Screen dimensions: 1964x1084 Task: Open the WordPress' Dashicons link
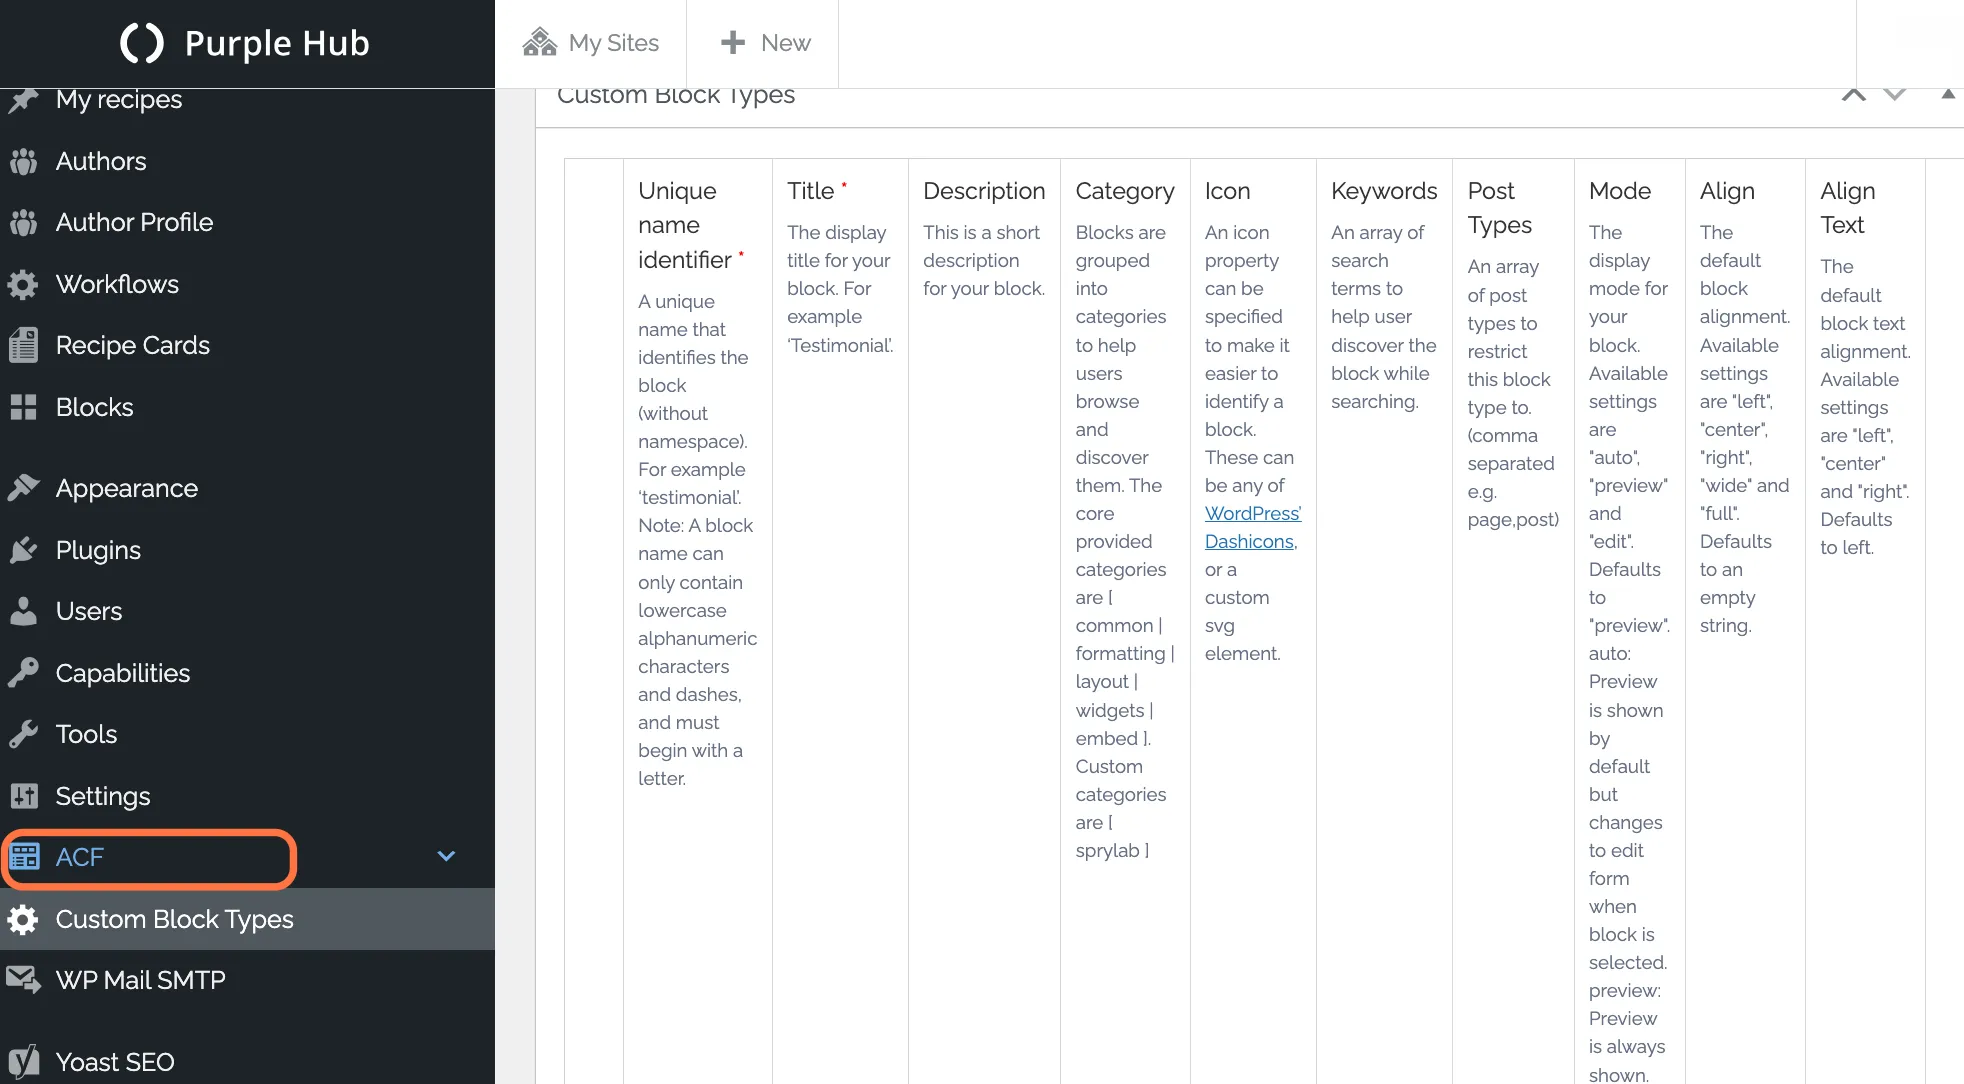point(1252,527)
